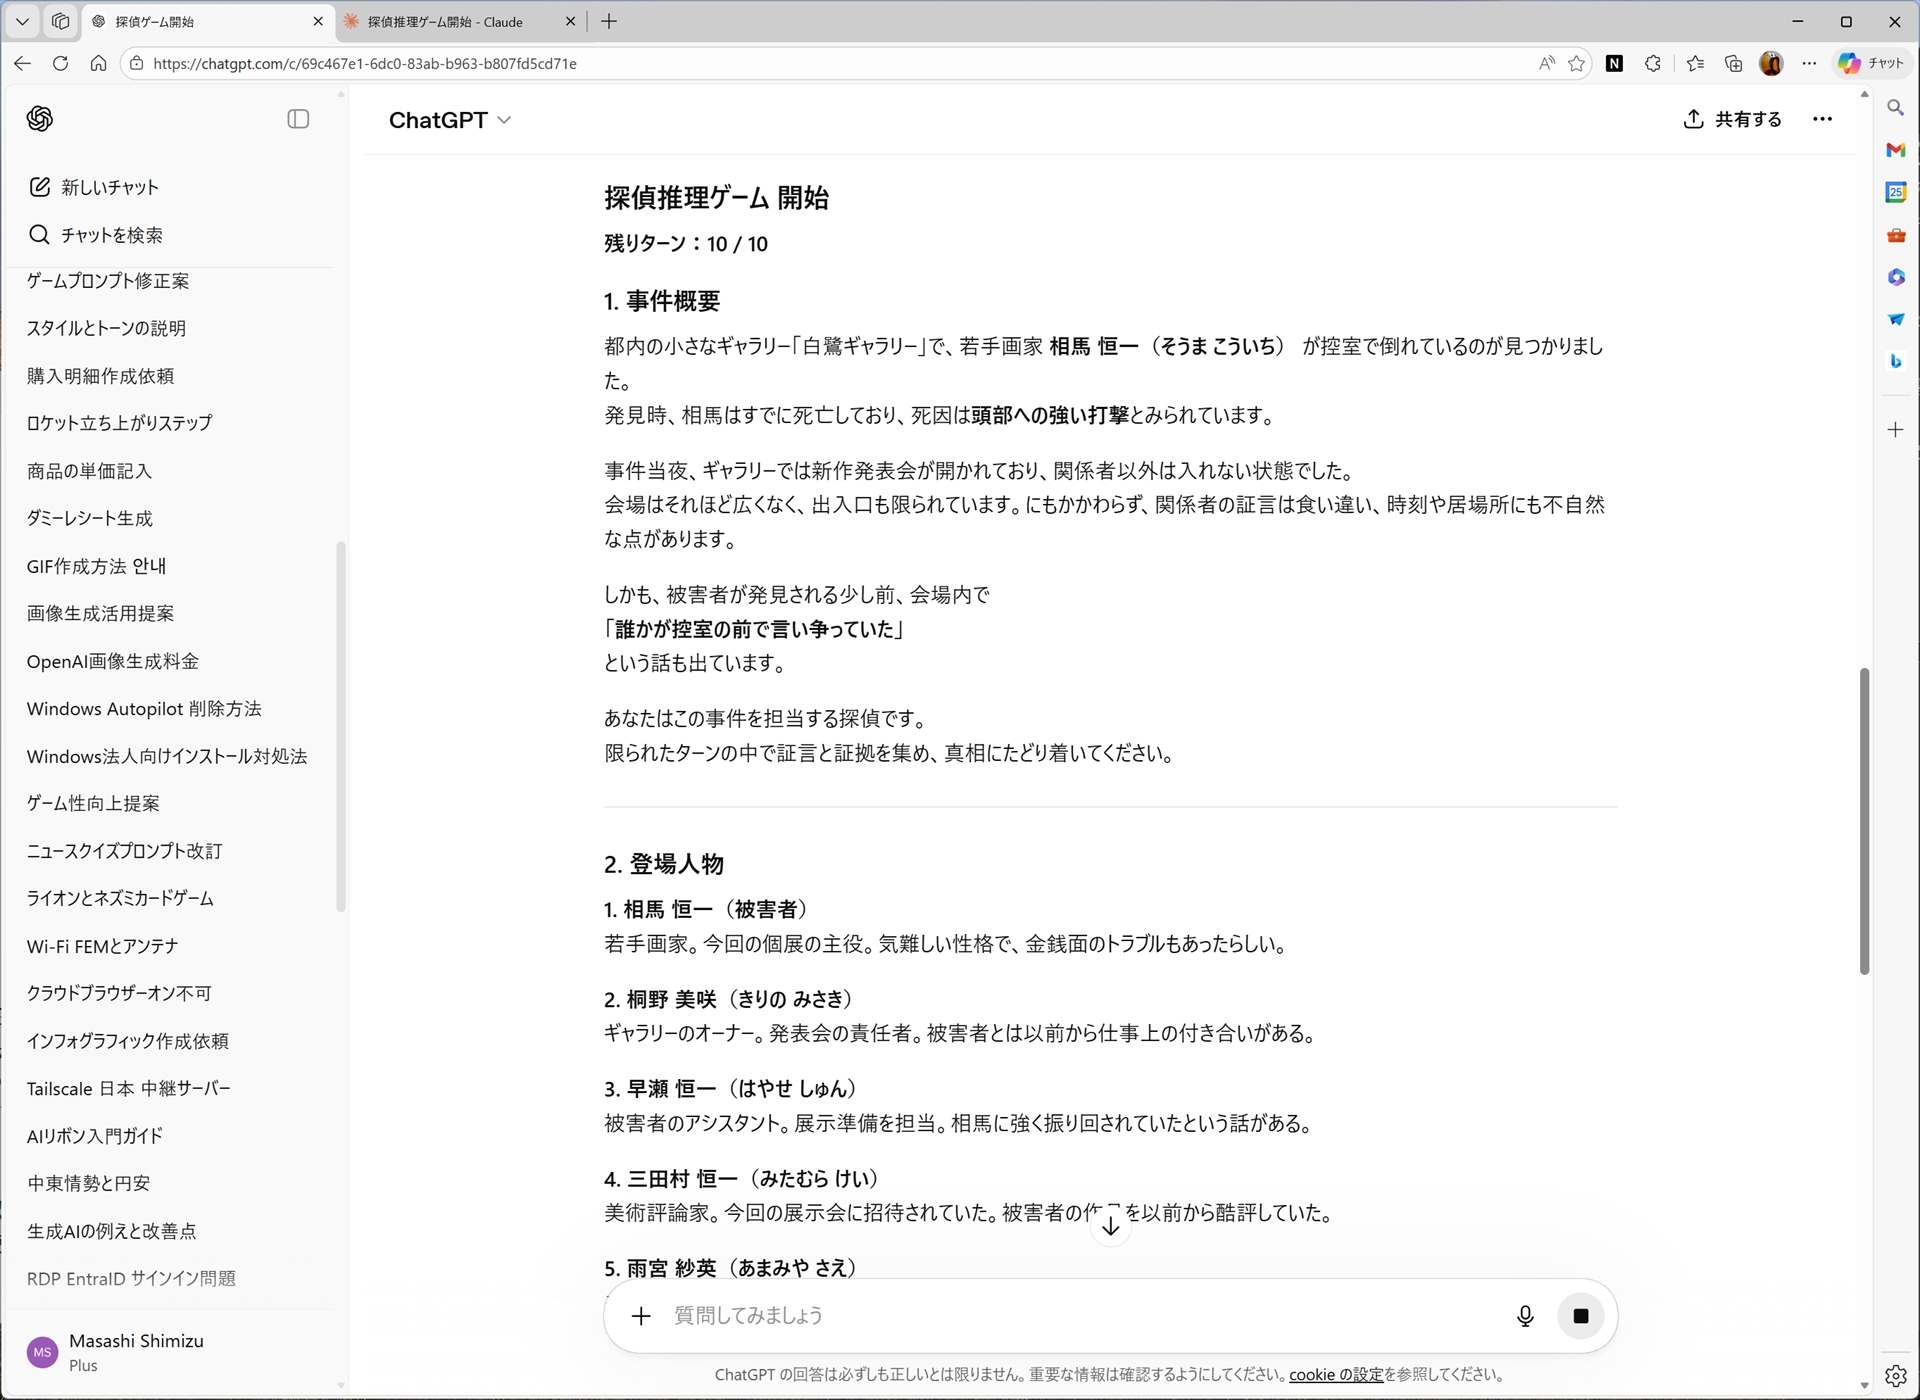Image resolution: width=1920 pixels, height=1400 pixels.
Task: Open Google Calendar in the Edge sidebar
Action: (1896, 192)
